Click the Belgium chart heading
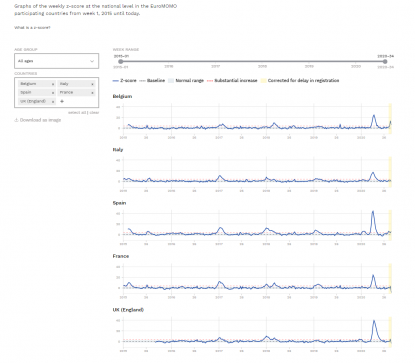The width and height of the screenshot is (415, 363). pos(122,96)
